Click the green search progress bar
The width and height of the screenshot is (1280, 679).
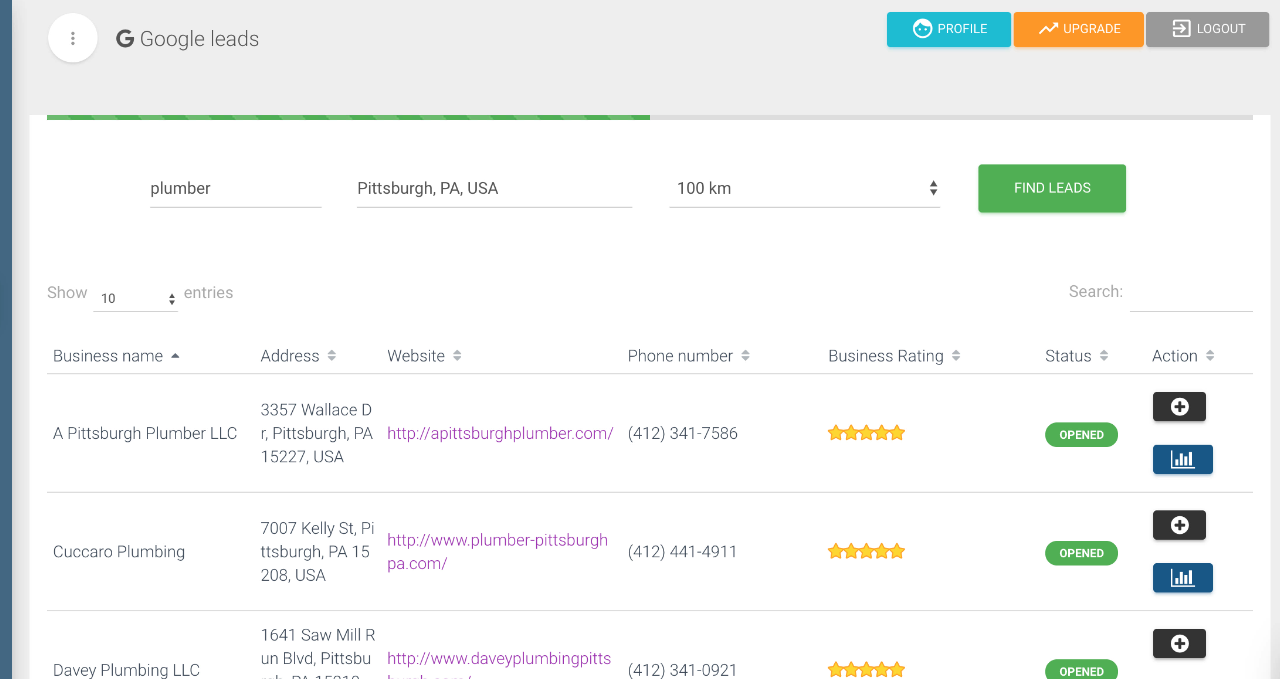[348, 117]
